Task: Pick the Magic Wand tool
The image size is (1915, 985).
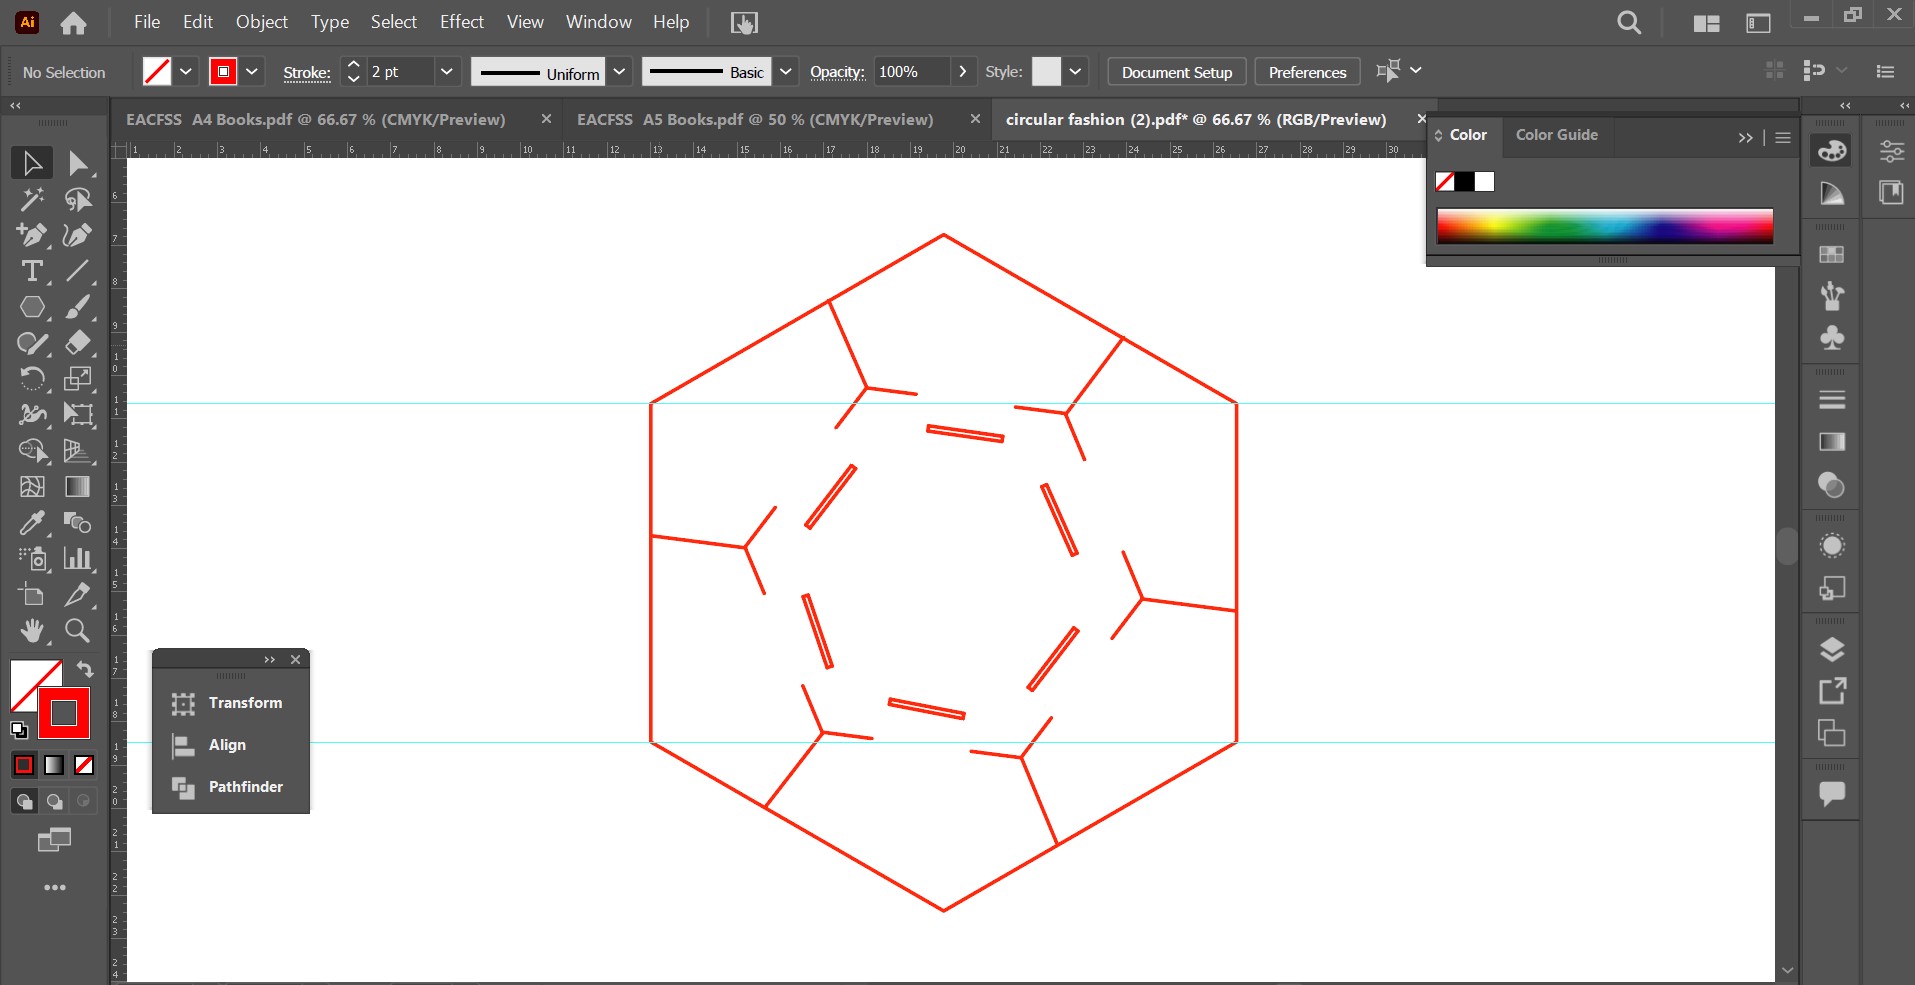Action: [32, 199]
